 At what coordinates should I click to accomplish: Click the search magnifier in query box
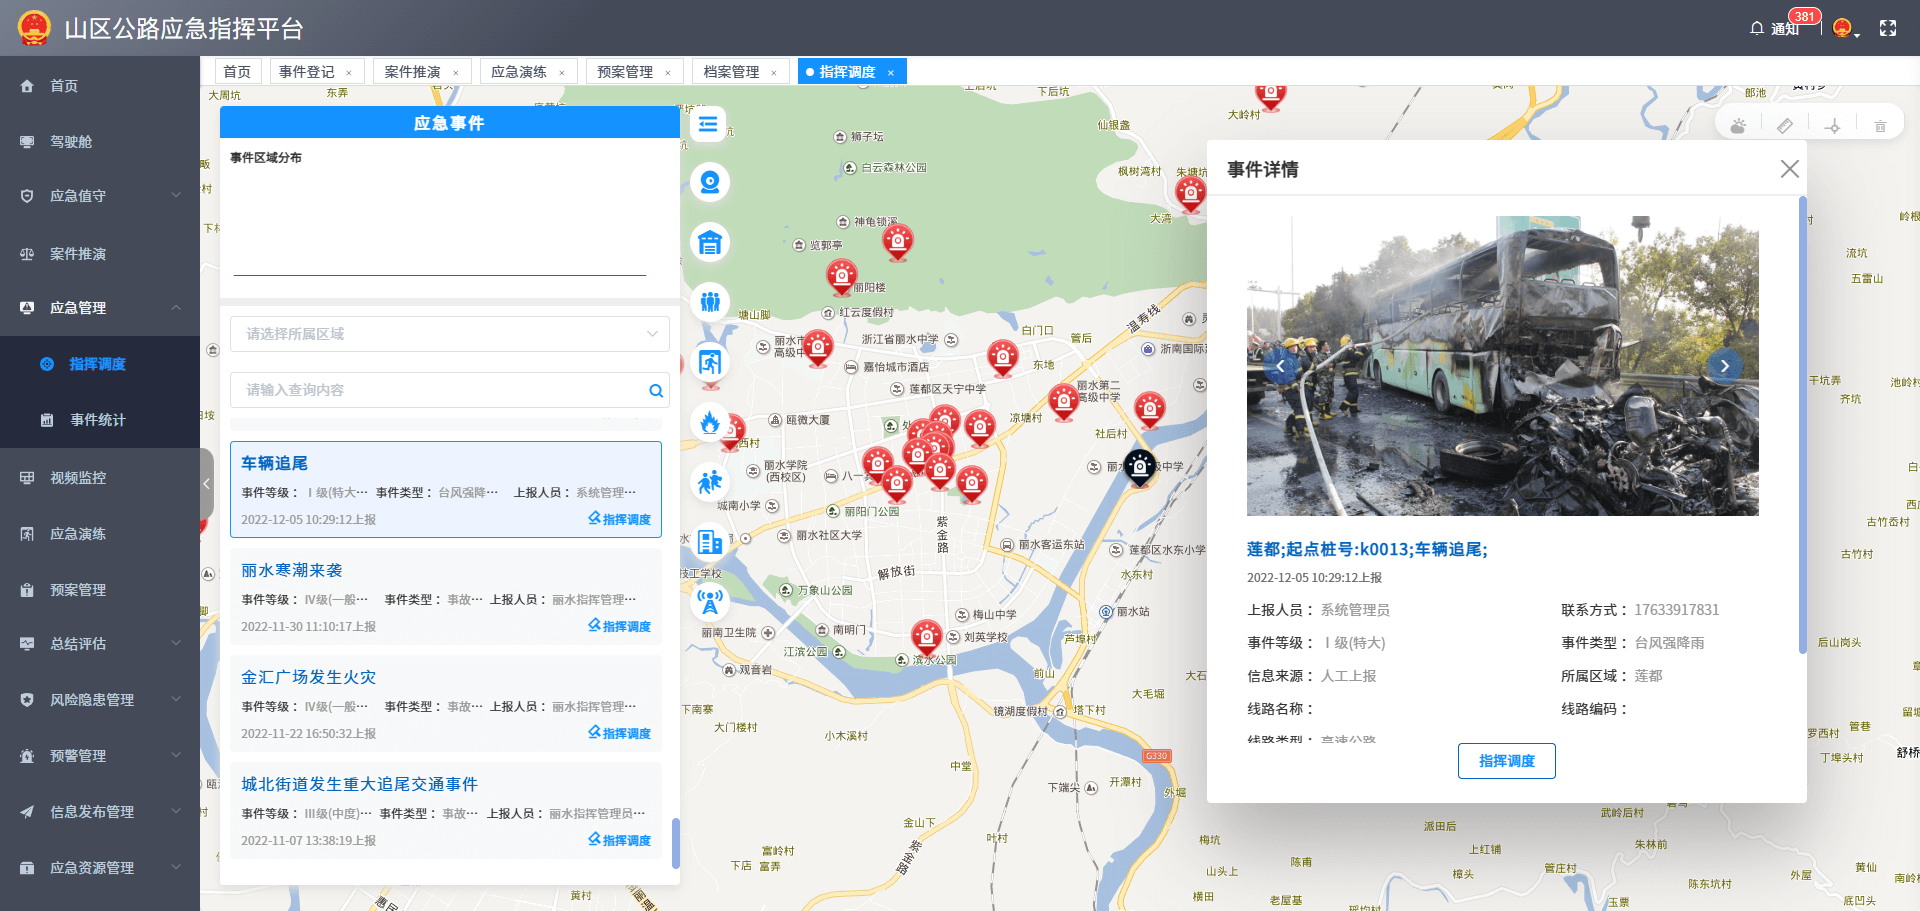click(x=656, y=391)
